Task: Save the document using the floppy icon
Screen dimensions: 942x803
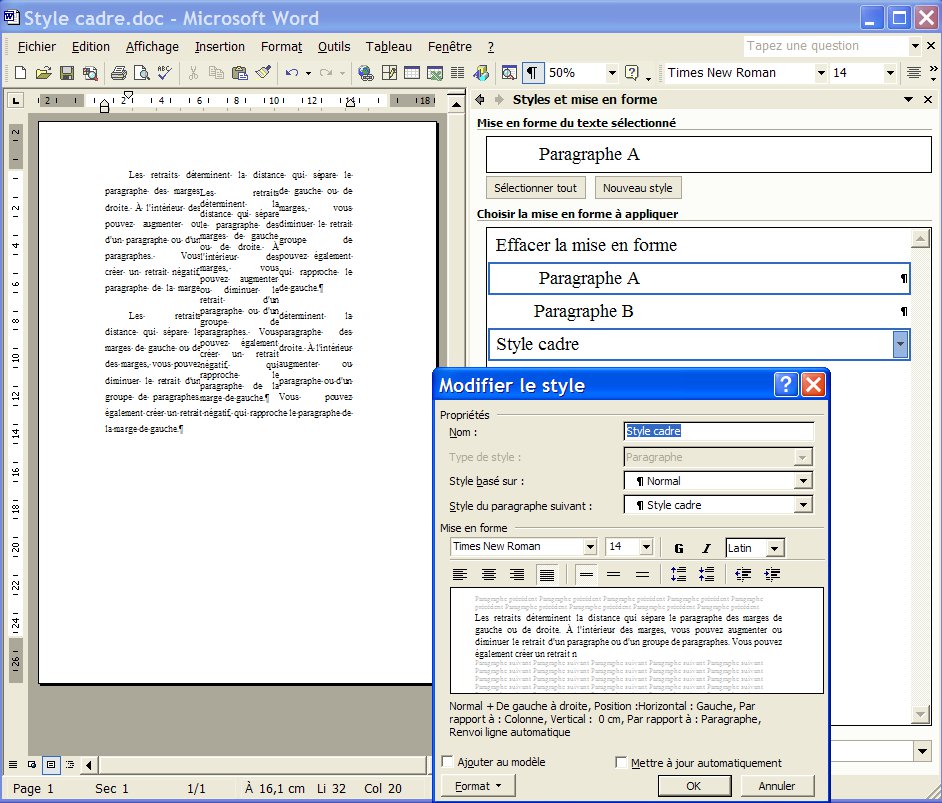Action: 67,73
